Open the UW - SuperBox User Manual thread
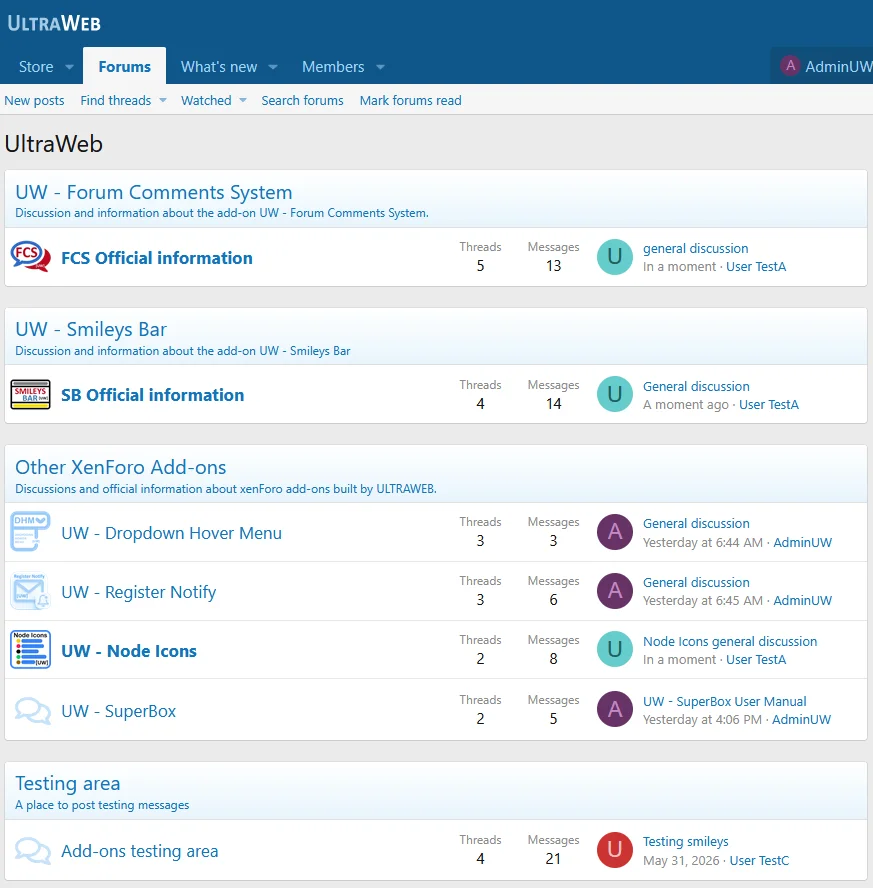The image size is (873, 888). coord(724,701)
